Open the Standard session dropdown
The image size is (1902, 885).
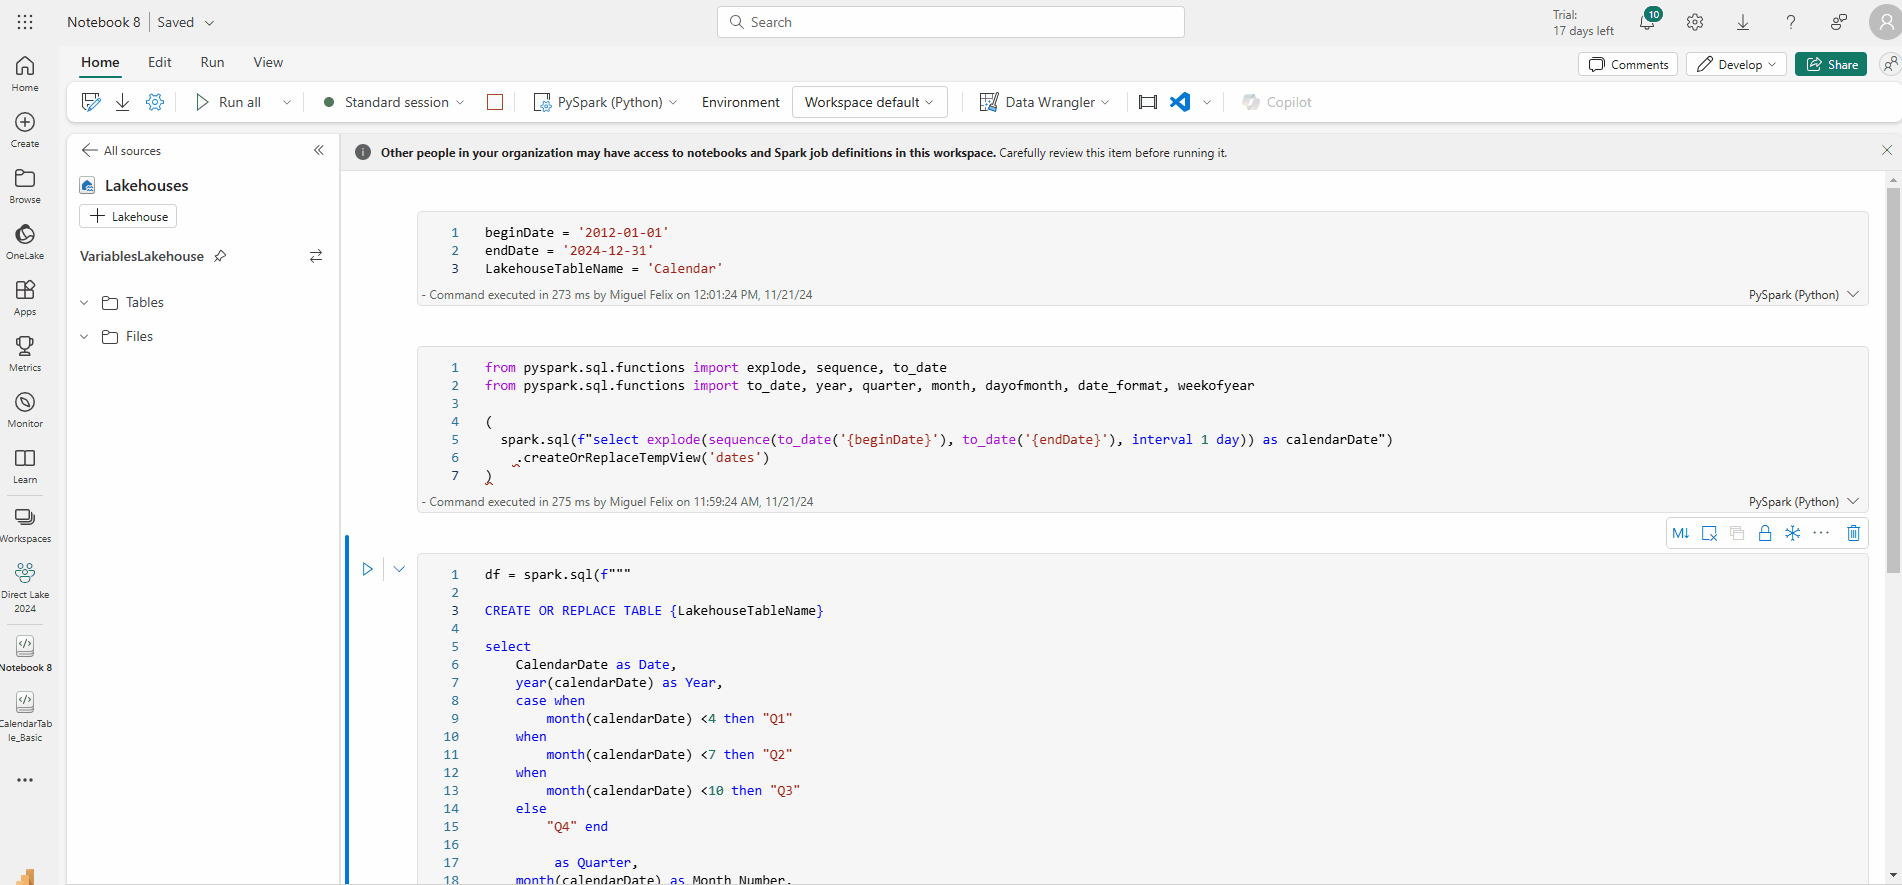[396, 102]
